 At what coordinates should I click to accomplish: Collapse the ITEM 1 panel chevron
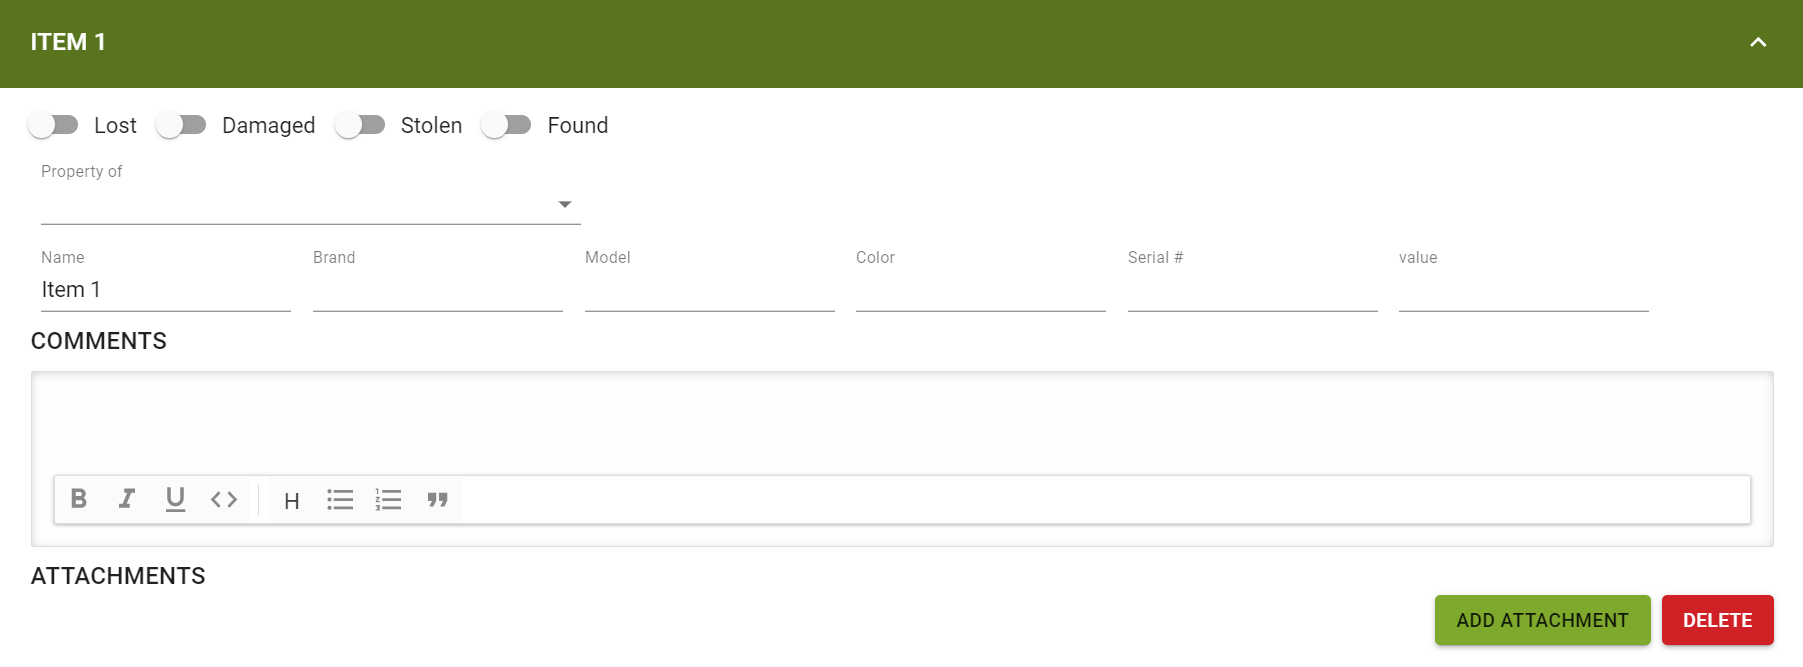1758,42
